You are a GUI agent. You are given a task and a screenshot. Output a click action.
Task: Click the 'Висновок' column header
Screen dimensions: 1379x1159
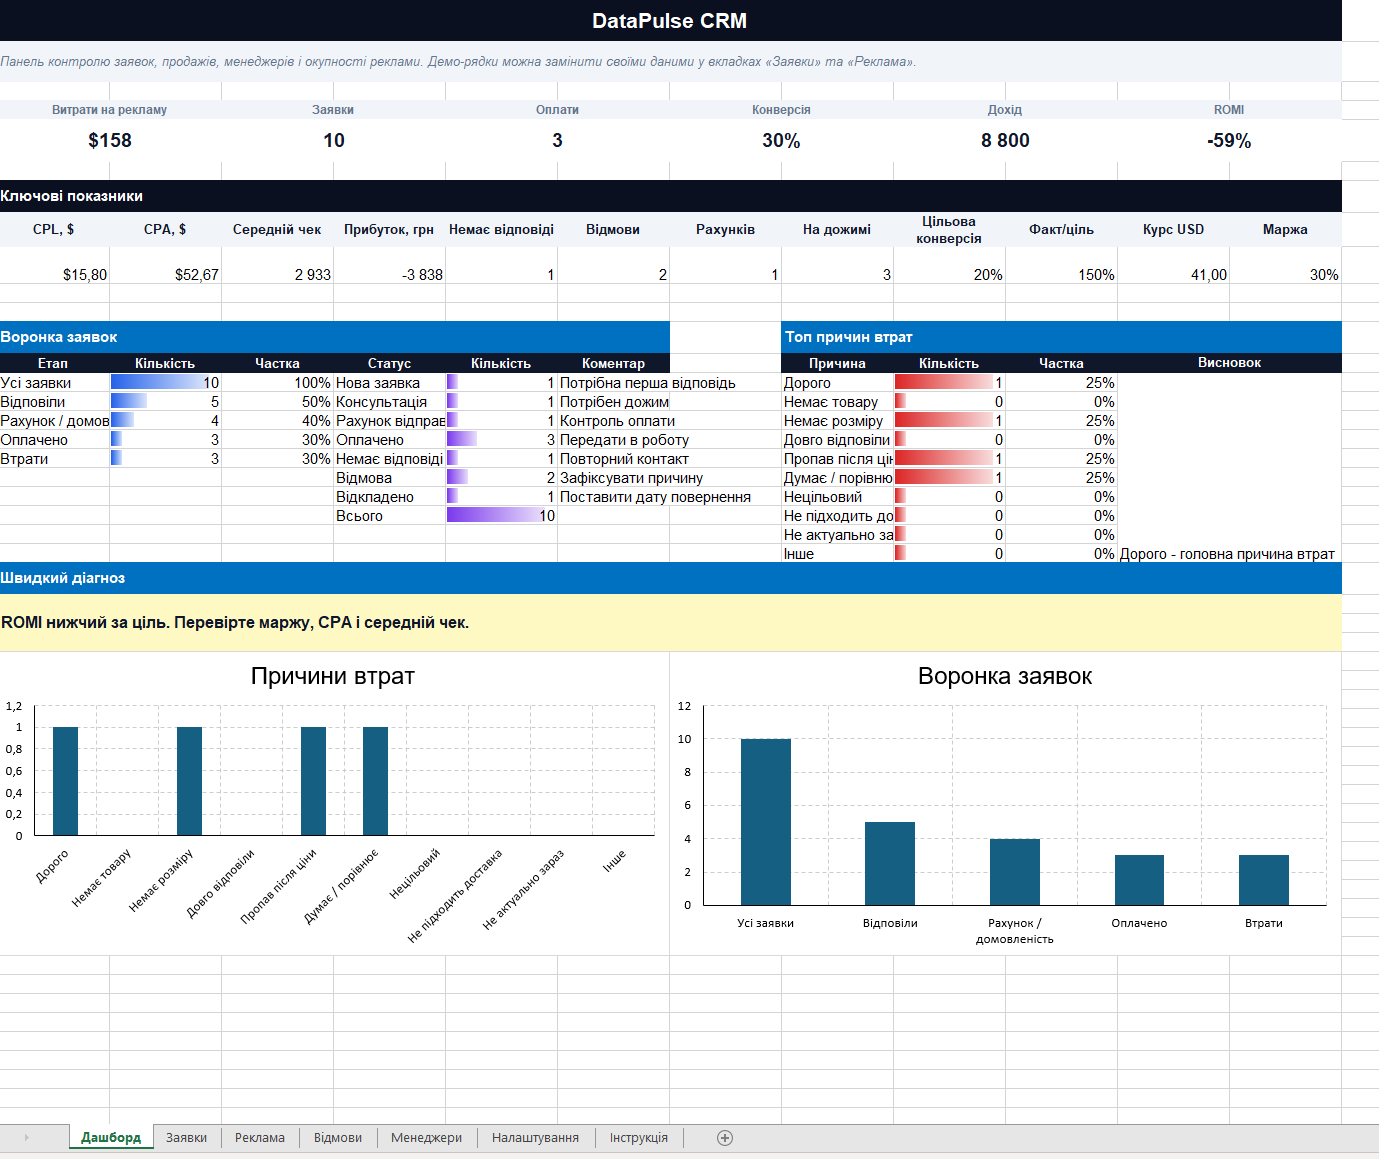point(1229,363)
